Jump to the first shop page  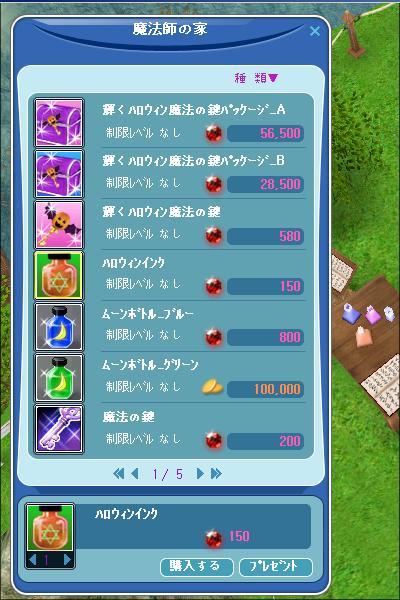(118, 474)
